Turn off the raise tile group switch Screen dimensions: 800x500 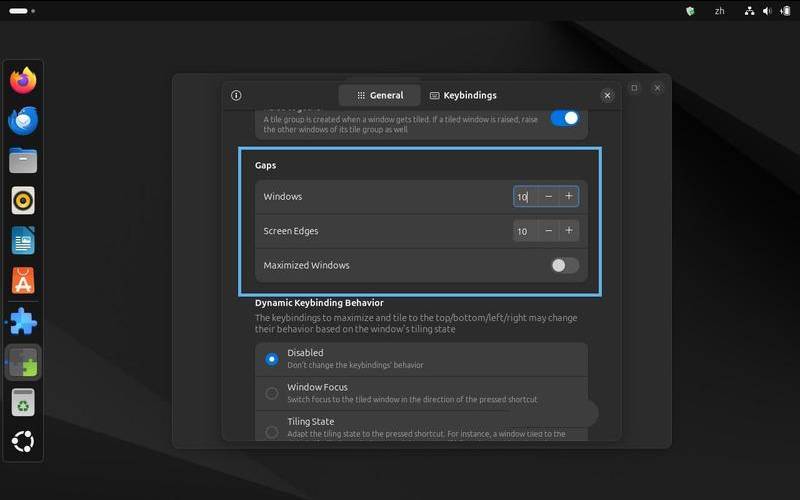pyautogui.click(x=564, y=118)
